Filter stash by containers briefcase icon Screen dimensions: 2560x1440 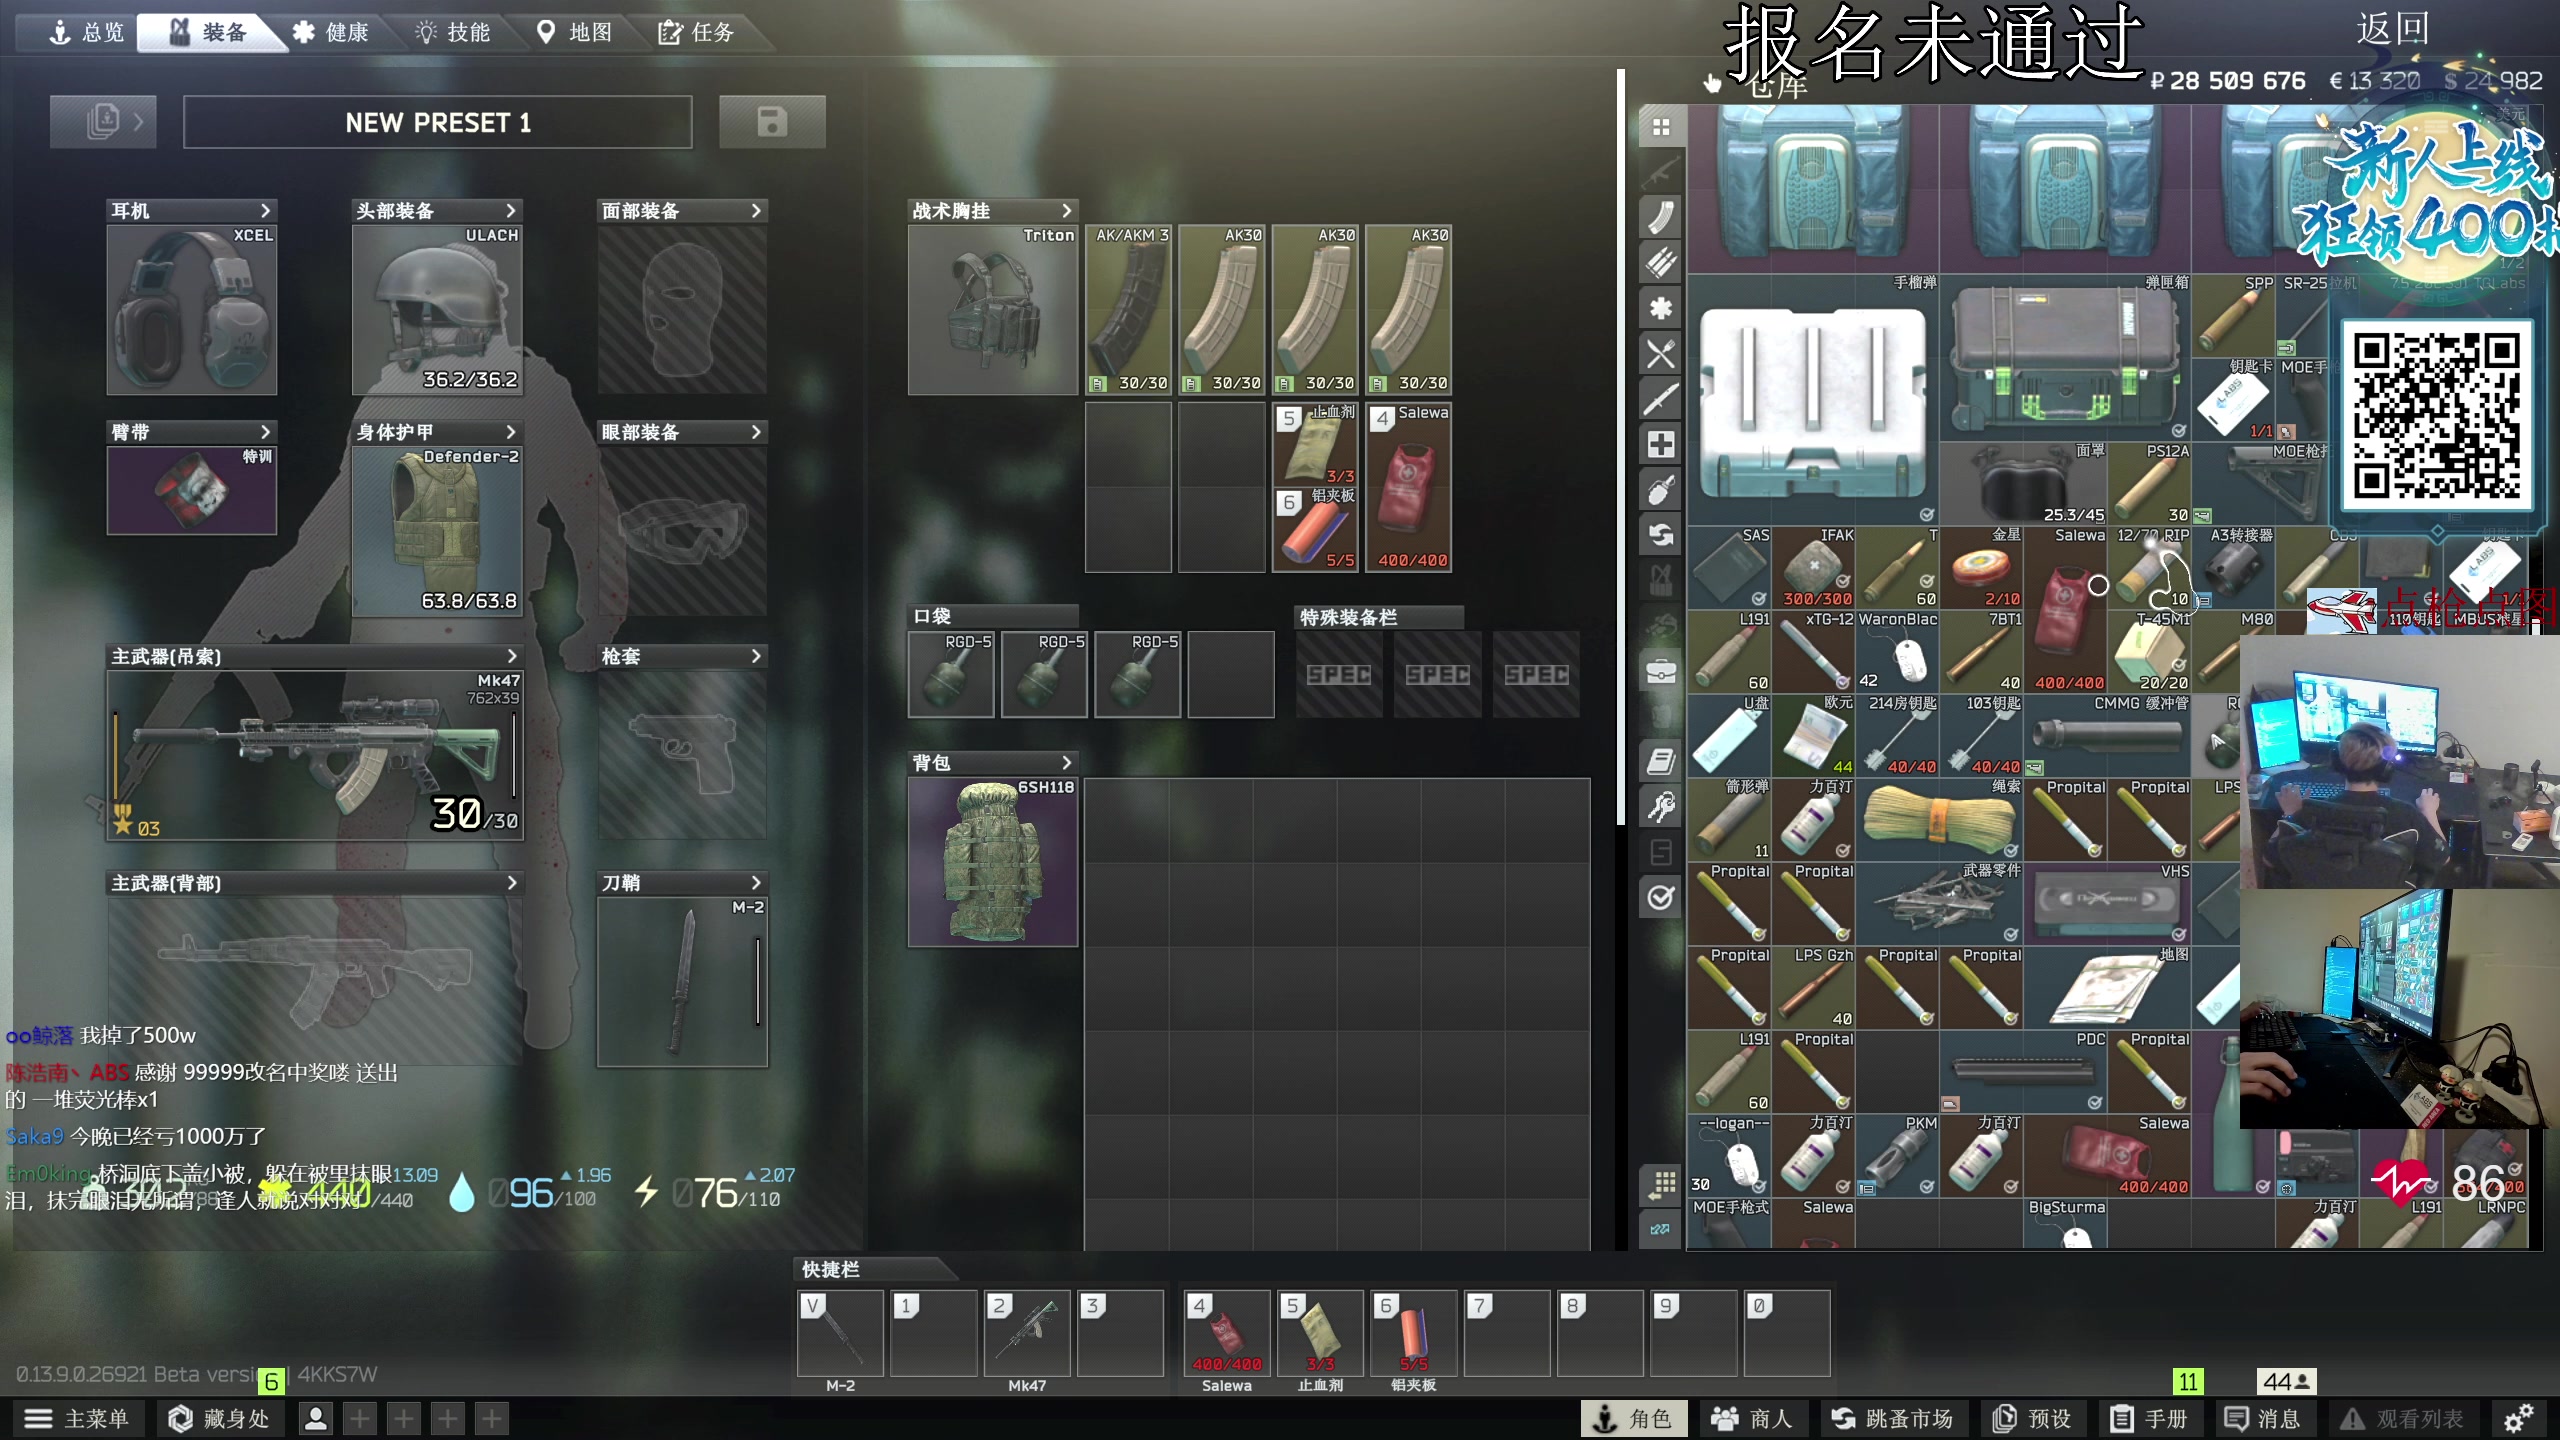(x=1661, y=671)
